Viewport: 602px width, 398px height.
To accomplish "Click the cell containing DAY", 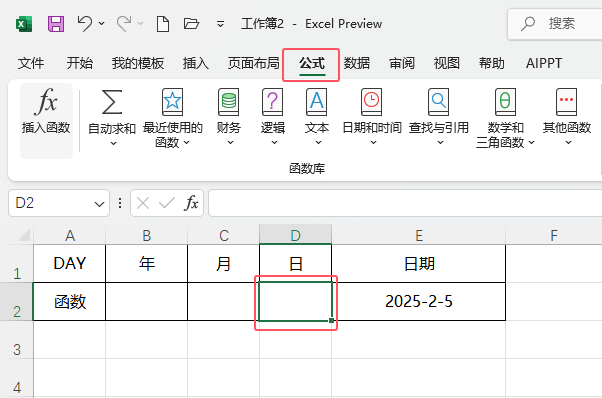I will click(x=69, y=264).
